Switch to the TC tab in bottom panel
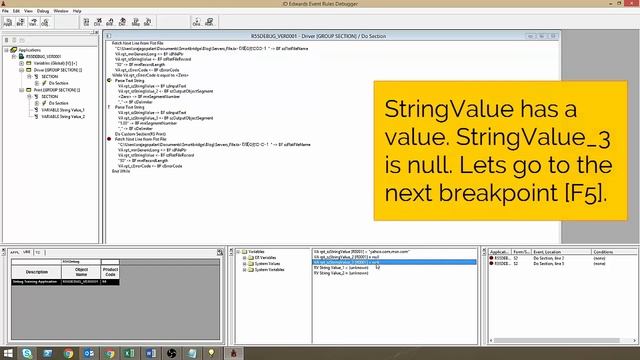This screenshot has width=640, height=360. (38, 252)
